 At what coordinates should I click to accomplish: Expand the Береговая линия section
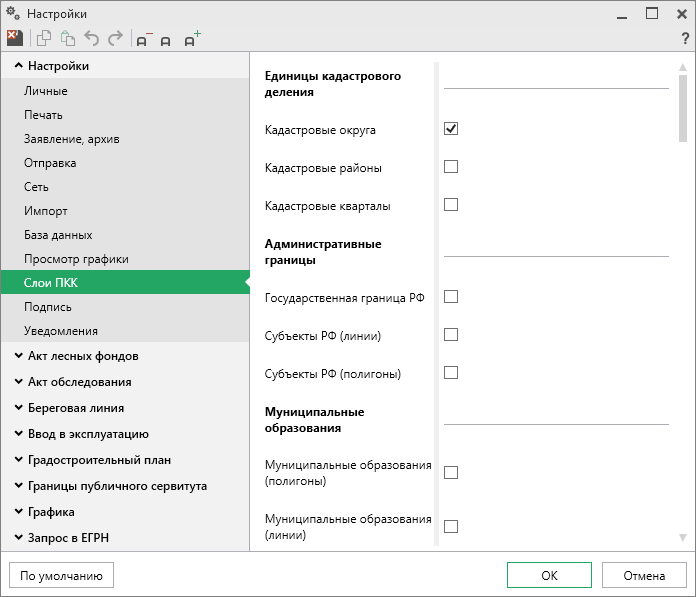tap(76, 408)
